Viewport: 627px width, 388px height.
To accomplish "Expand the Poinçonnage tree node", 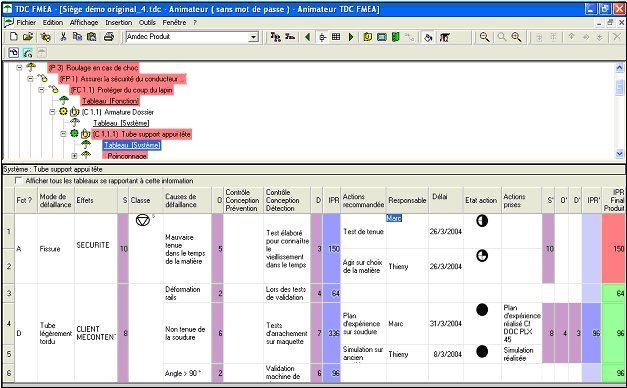I will 74,156.
